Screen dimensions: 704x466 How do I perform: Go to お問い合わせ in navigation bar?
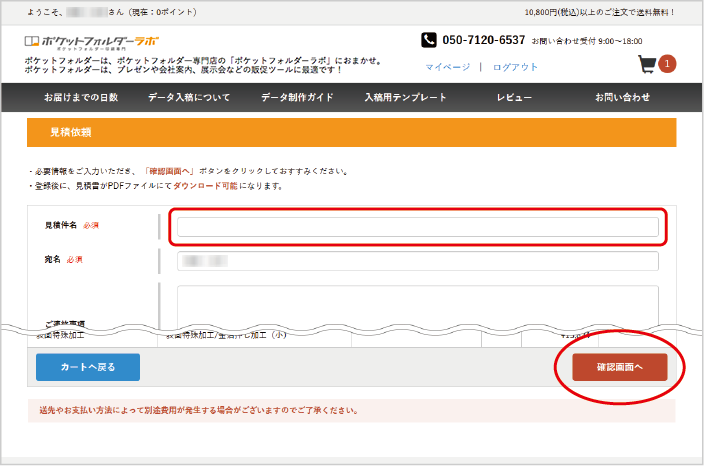[x=622, y=97]
